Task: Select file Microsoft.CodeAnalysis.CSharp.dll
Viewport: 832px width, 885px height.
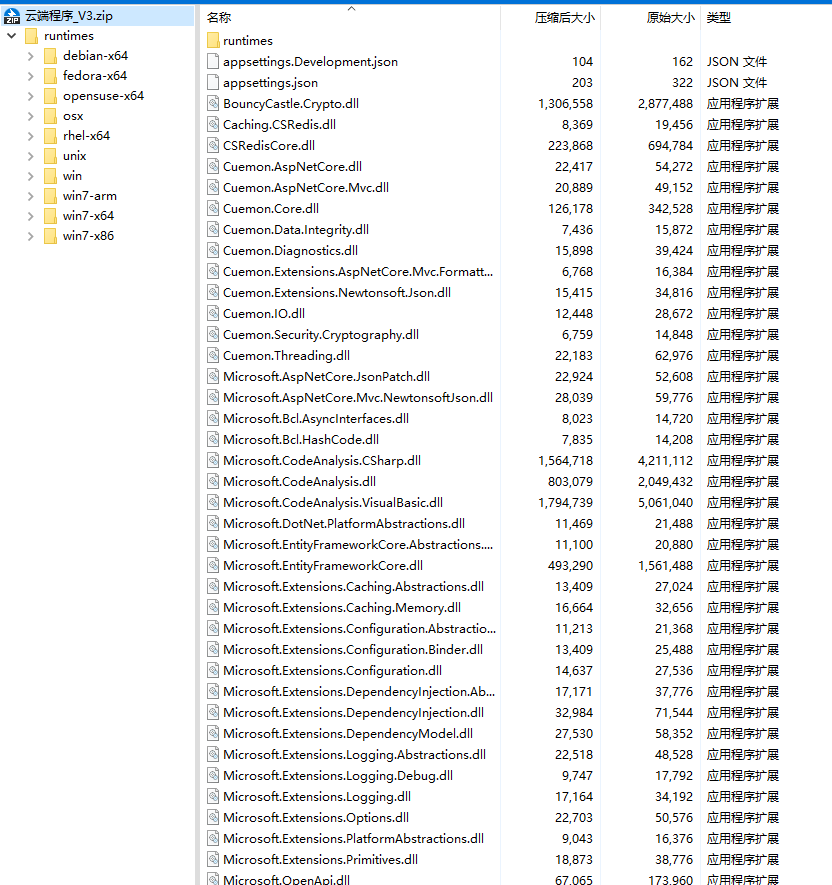Action: tap(322, 461)
